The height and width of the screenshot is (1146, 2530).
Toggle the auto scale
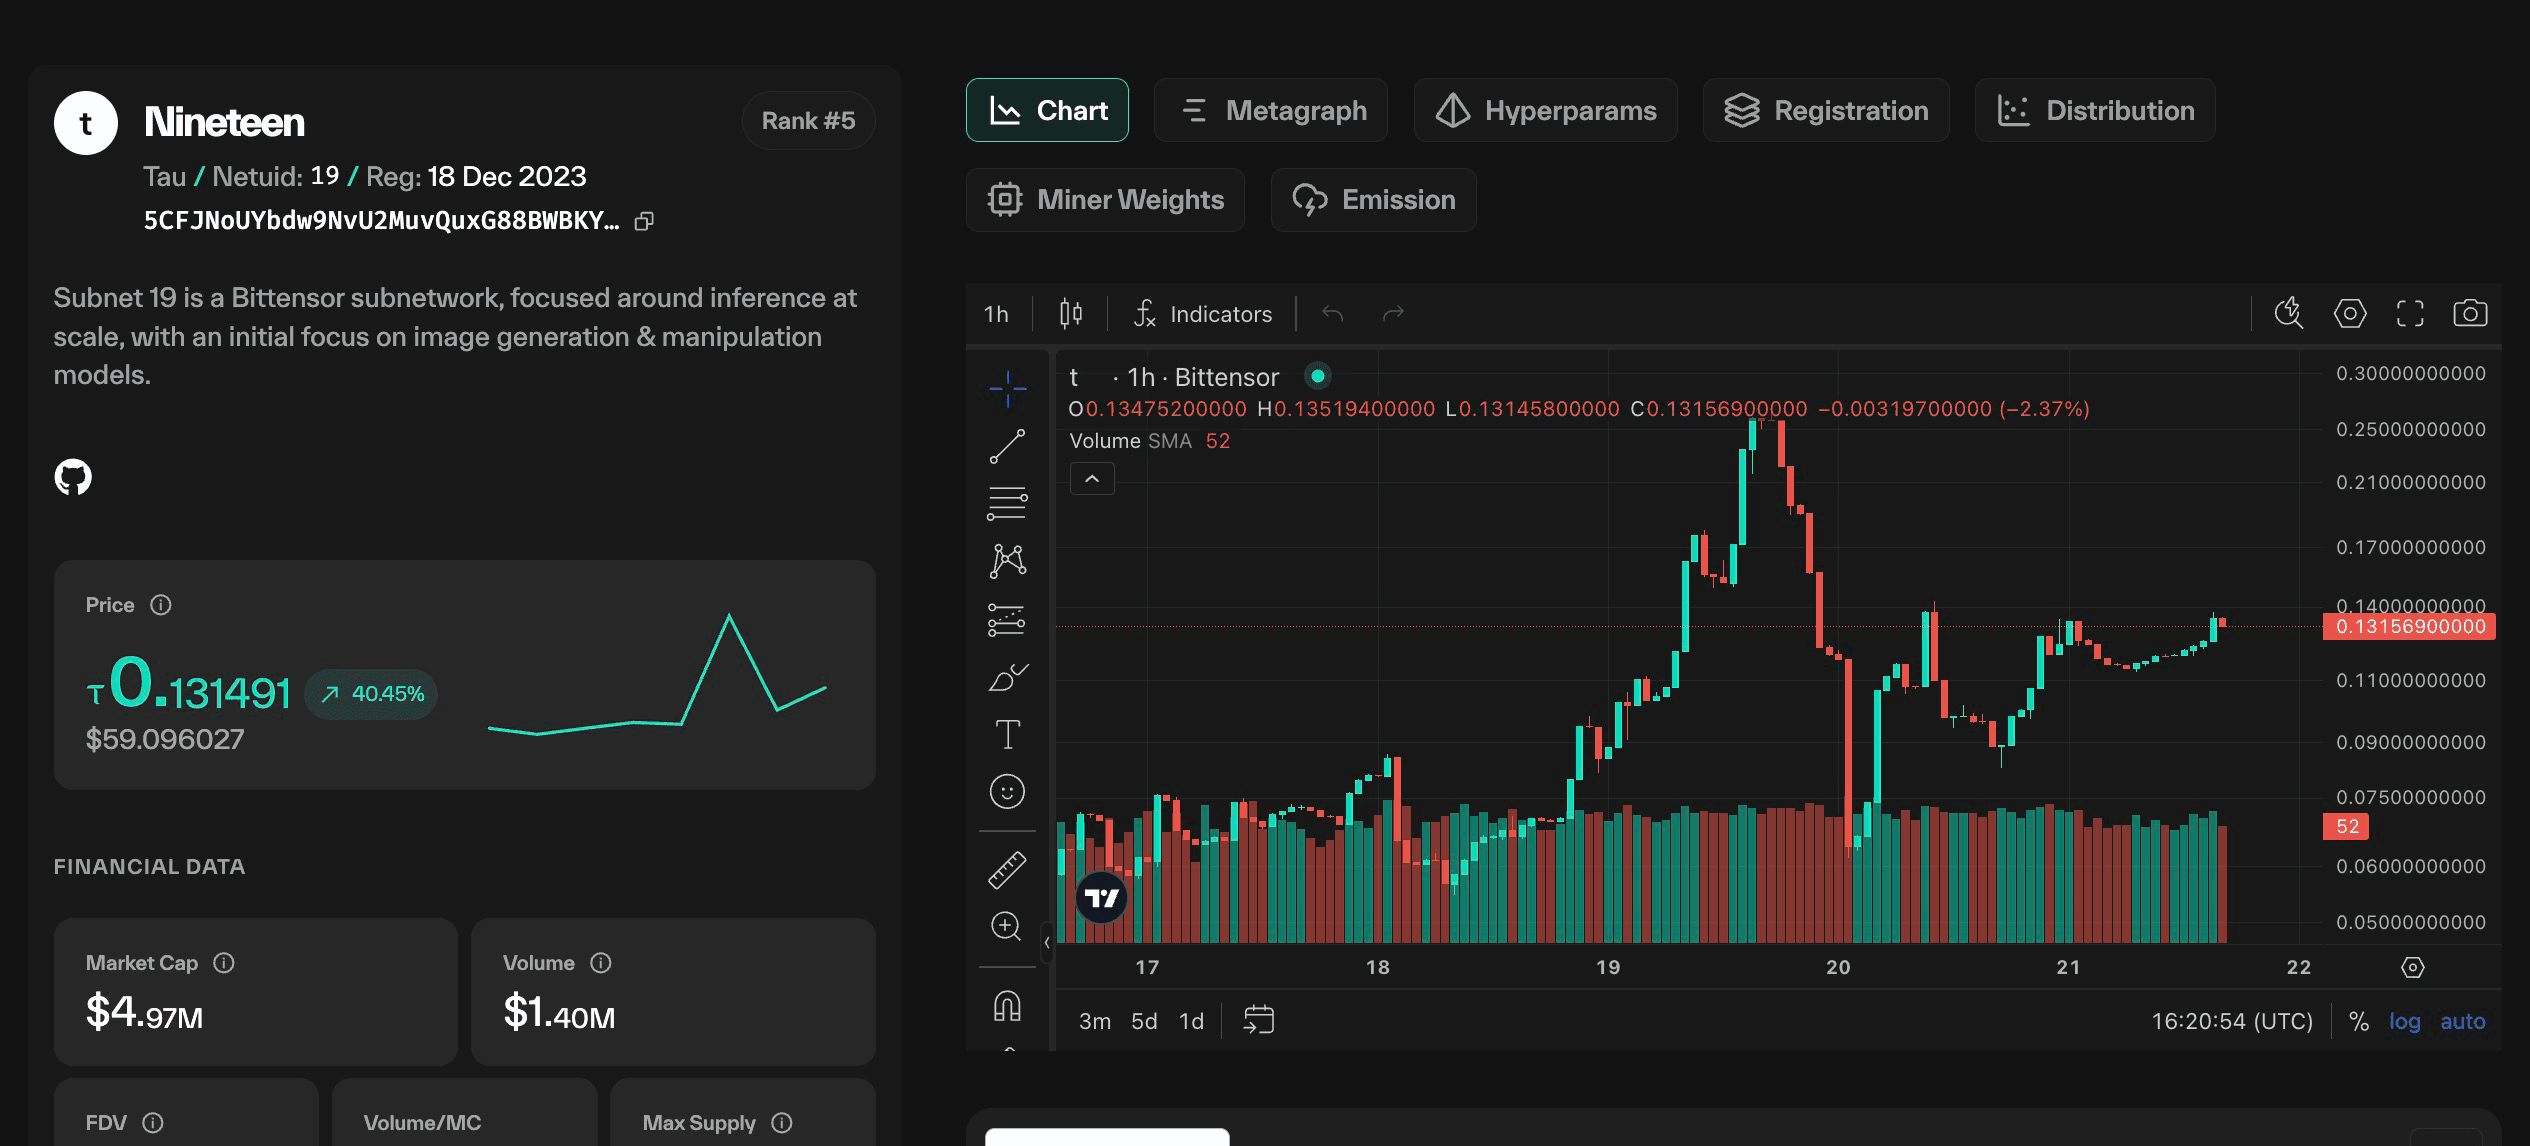point(2462,1021)
